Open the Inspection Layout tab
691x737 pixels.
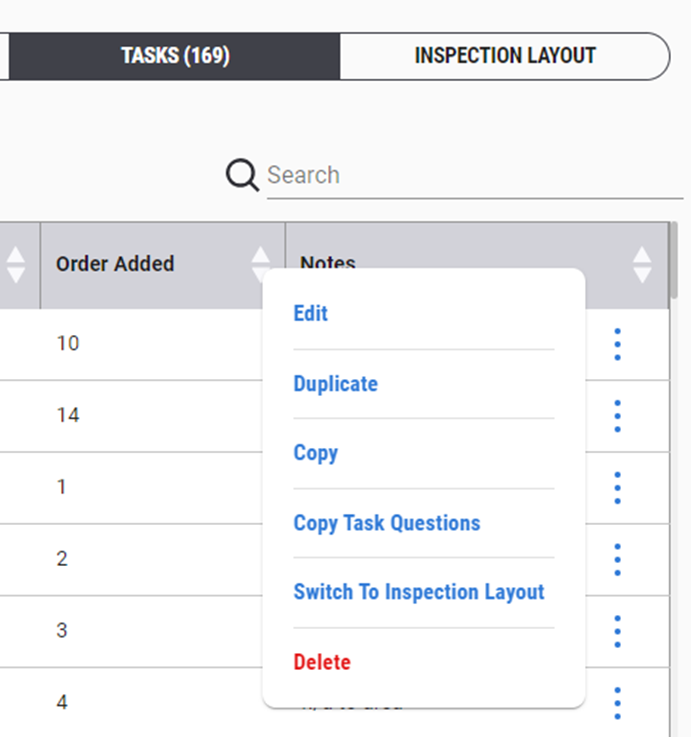505,56
